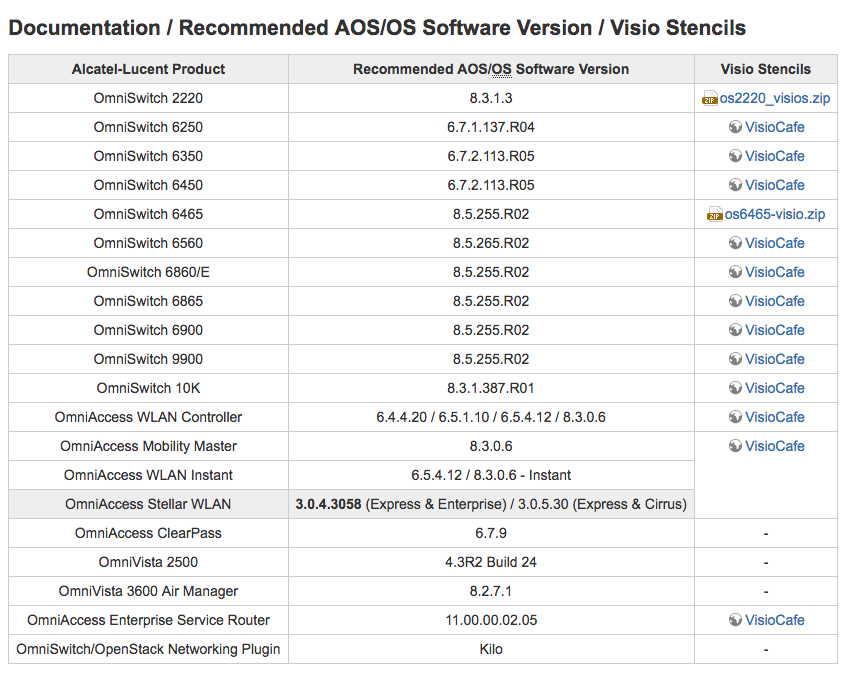Click globe icon in OmniSwitch 6350 row

735,156
